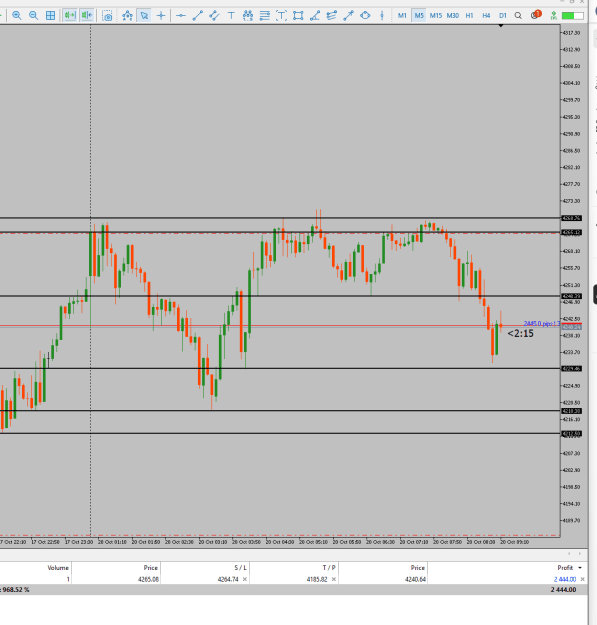Screen dimensions: 597x625
Task: Choose the text label tool
Action: [x=231, y=16]
